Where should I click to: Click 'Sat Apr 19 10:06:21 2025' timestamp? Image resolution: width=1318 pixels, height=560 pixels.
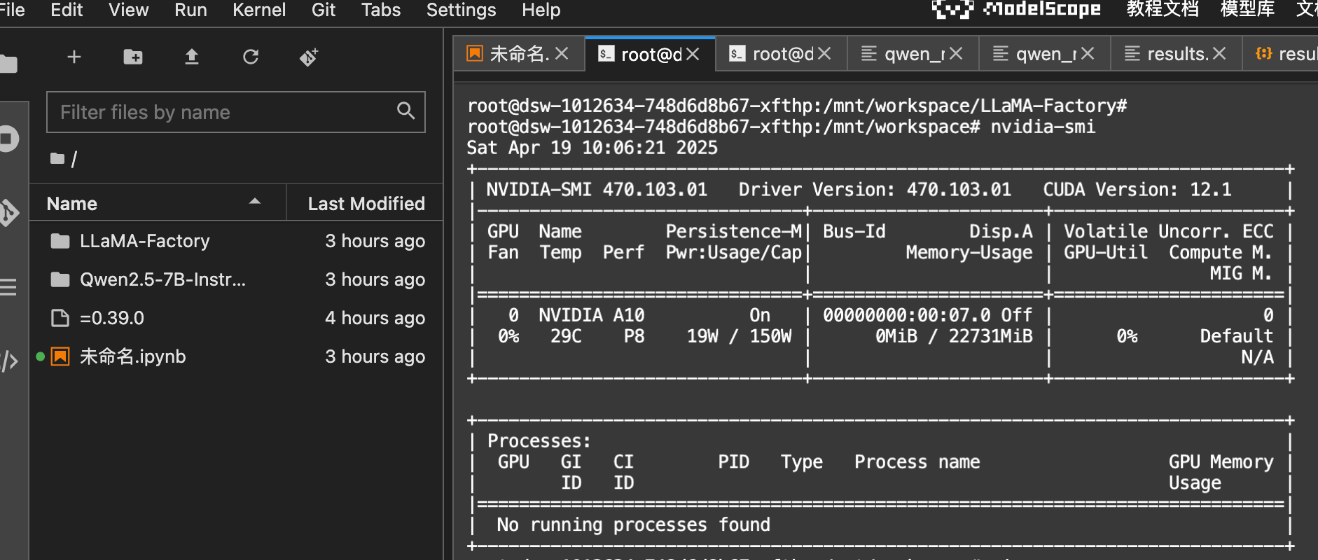[592, 148]
